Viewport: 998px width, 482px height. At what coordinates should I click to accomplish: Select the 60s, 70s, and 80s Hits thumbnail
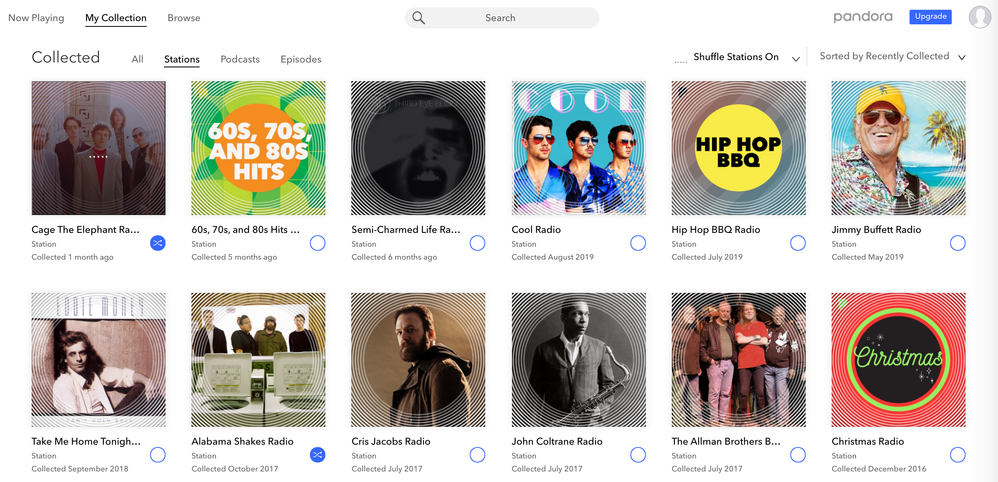coord(258,148)
